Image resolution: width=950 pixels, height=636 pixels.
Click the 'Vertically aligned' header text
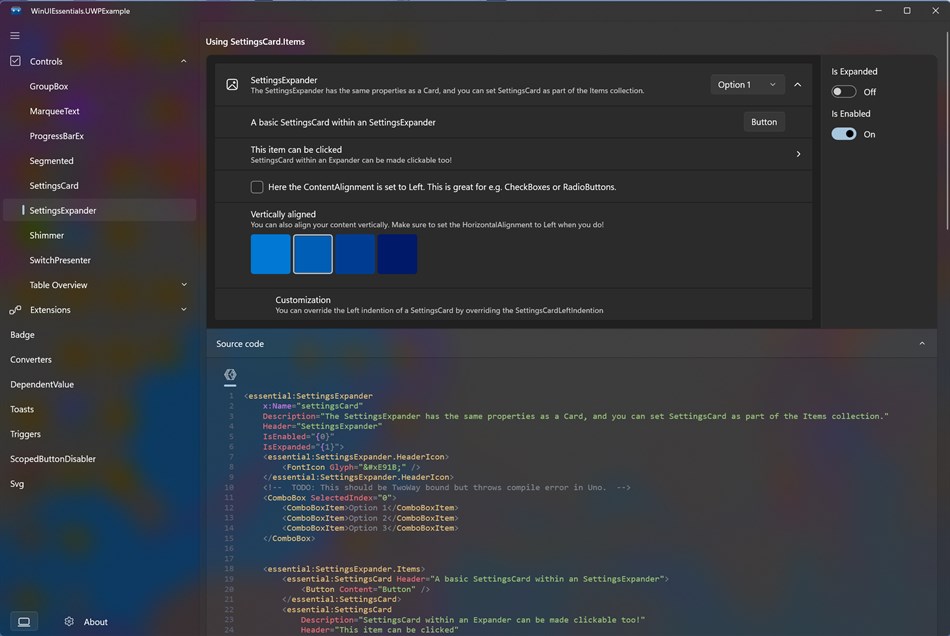tap(283, 214)
